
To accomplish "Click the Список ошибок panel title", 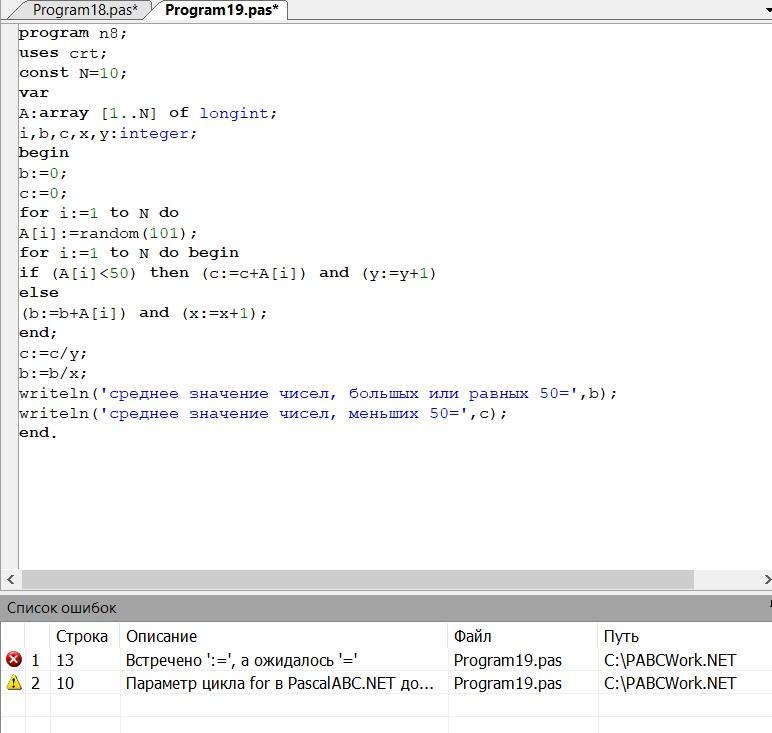I will (x=62, y=607).
